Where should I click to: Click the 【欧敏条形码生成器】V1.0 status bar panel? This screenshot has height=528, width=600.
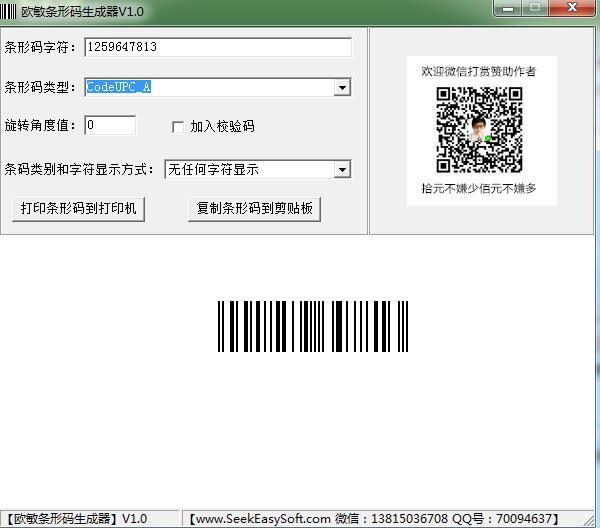78,519
